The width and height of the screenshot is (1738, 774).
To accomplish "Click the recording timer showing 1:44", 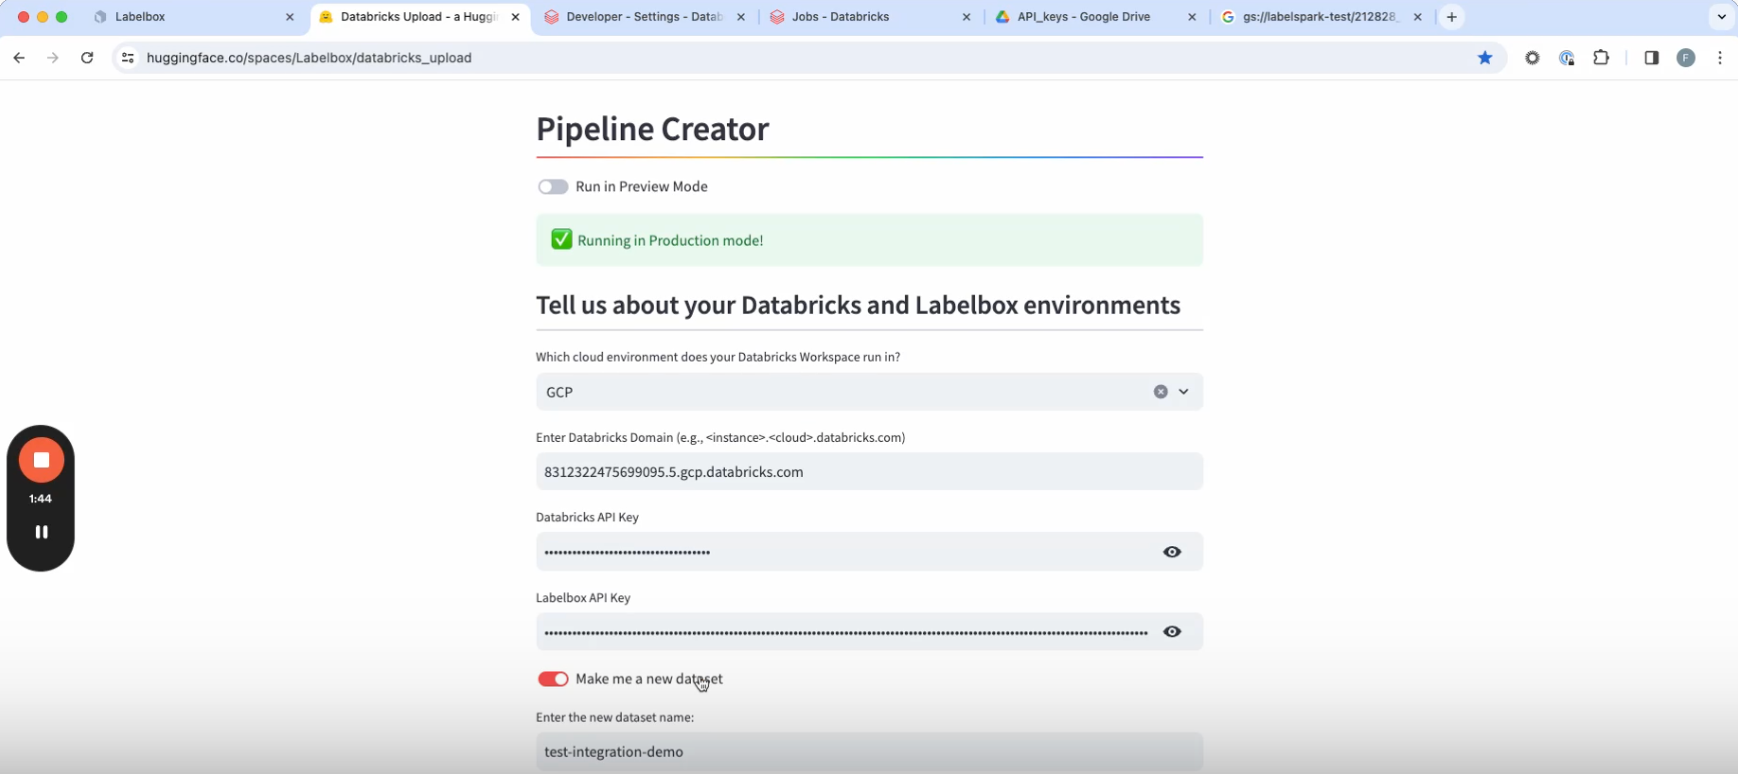I will (41, 499).
